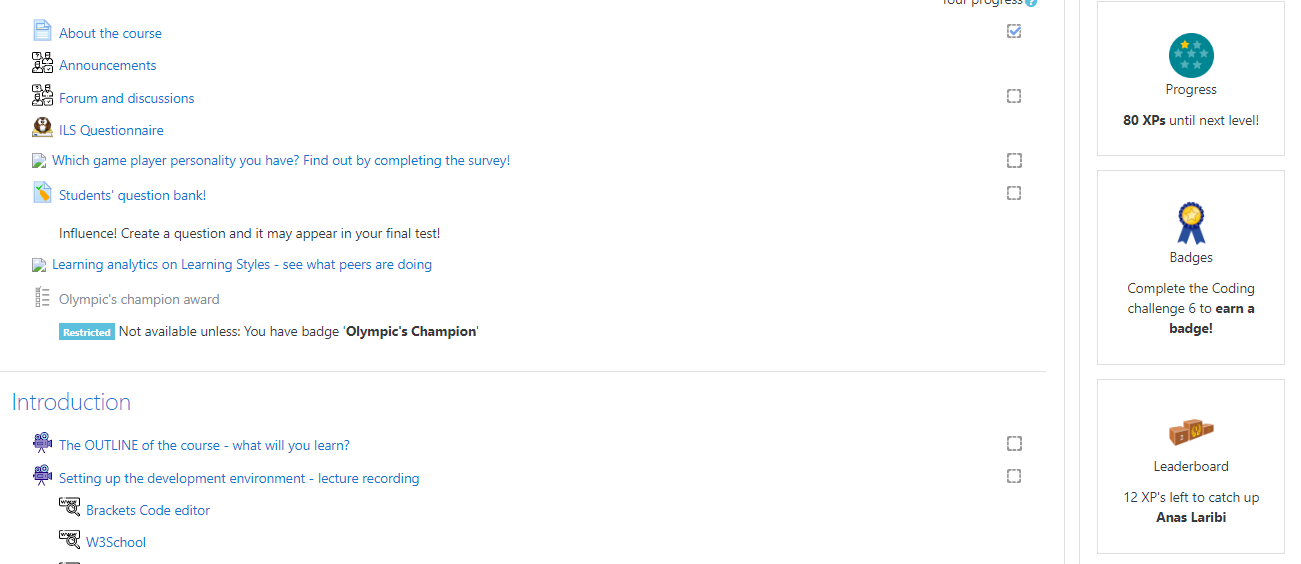Click the Badges blue ribbon icon
The image size is (1301, 564).
1191,223
